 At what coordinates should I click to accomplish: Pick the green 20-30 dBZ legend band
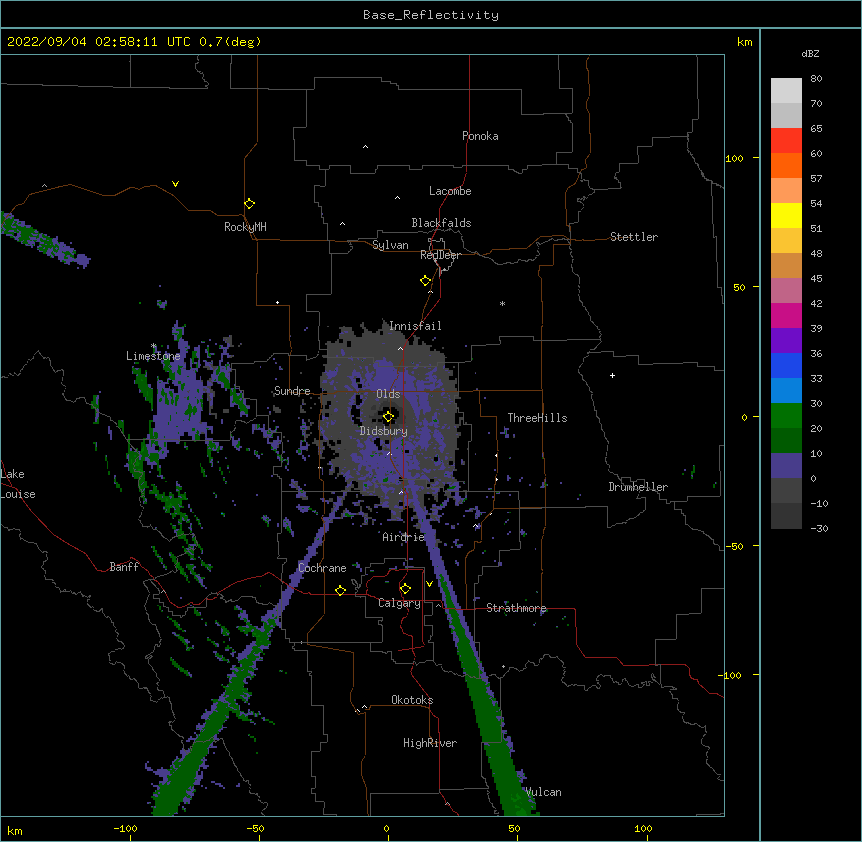786,416
